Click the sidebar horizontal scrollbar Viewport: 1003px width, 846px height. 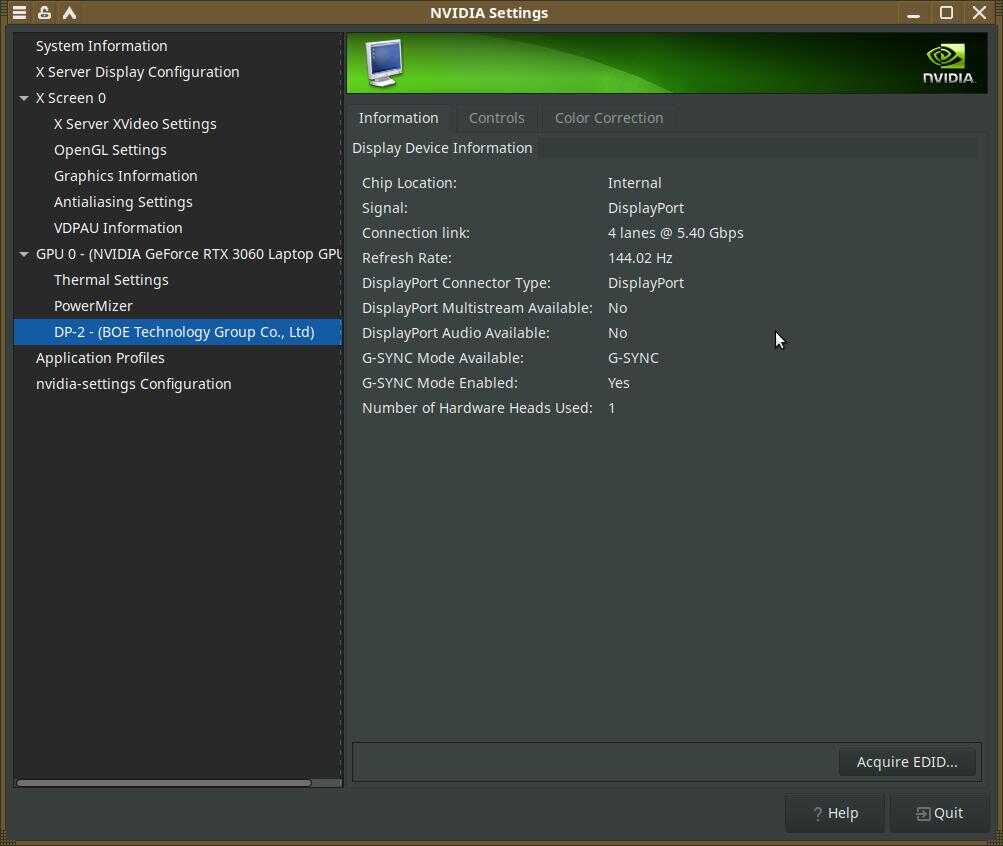(164, 783)
